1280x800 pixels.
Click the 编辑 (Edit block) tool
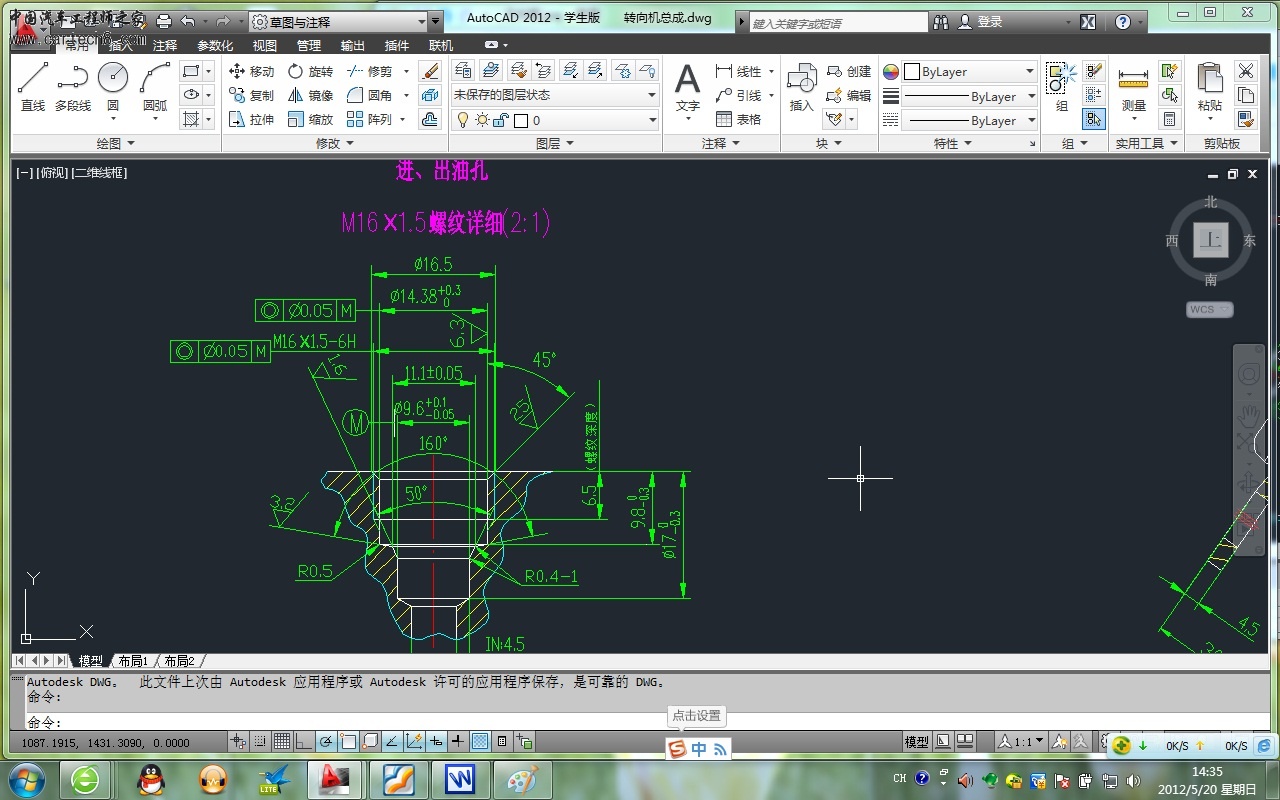coord(849,95)
